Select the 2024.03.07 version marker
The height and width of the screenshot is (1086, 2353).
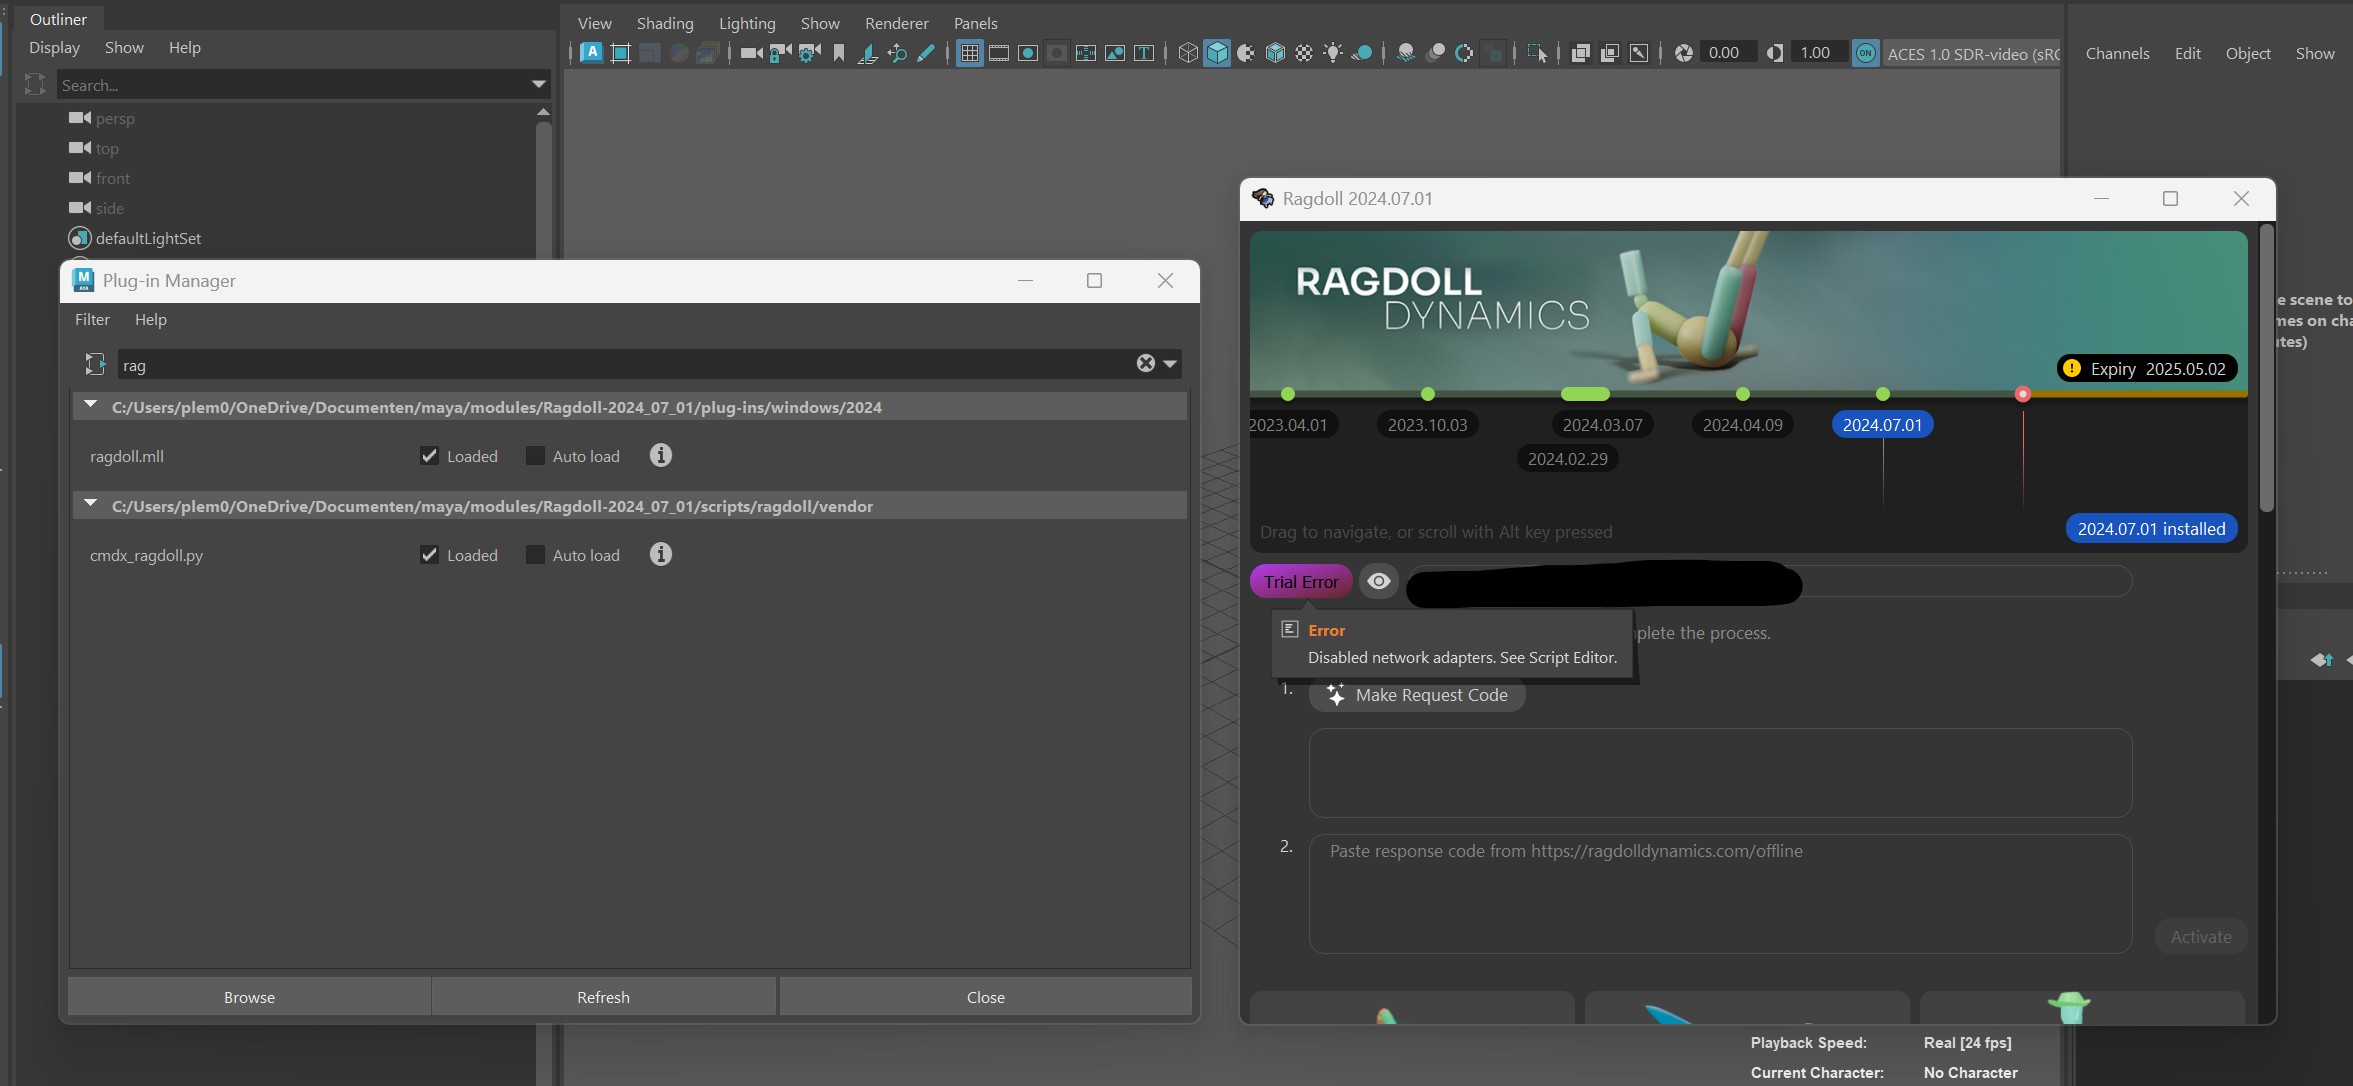[1602, 425]
